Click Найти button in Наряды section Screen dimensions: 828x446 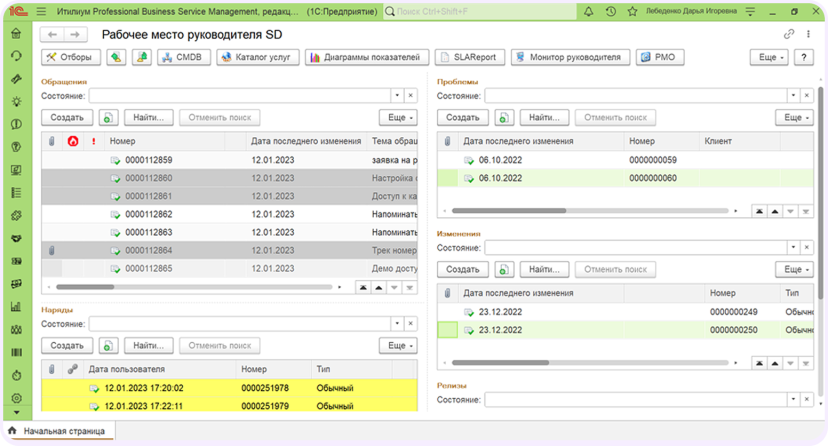pyautogui.click(x=148, y=346)
